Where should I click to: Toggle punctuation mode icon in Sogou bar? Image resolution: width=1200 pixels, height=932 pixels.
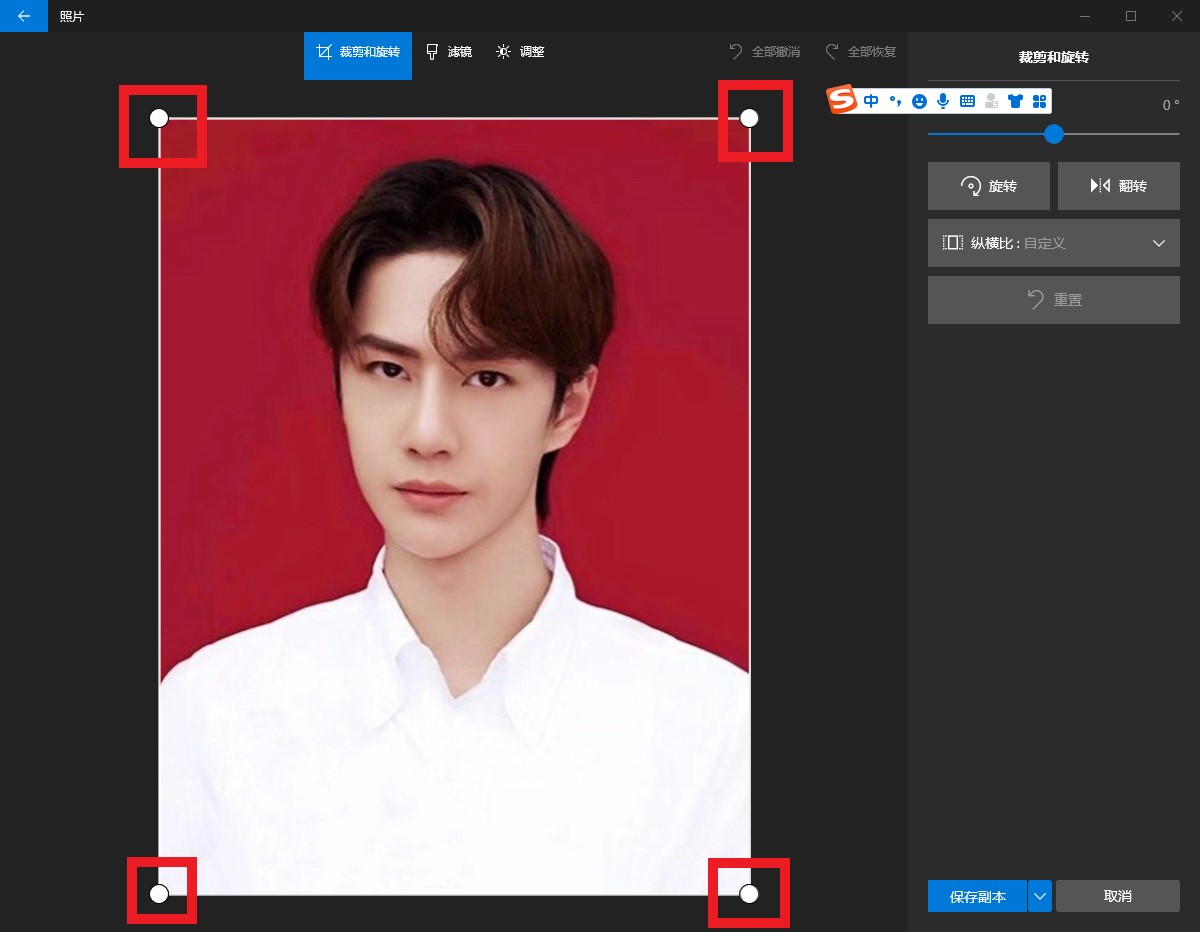(x=895, y=101)
